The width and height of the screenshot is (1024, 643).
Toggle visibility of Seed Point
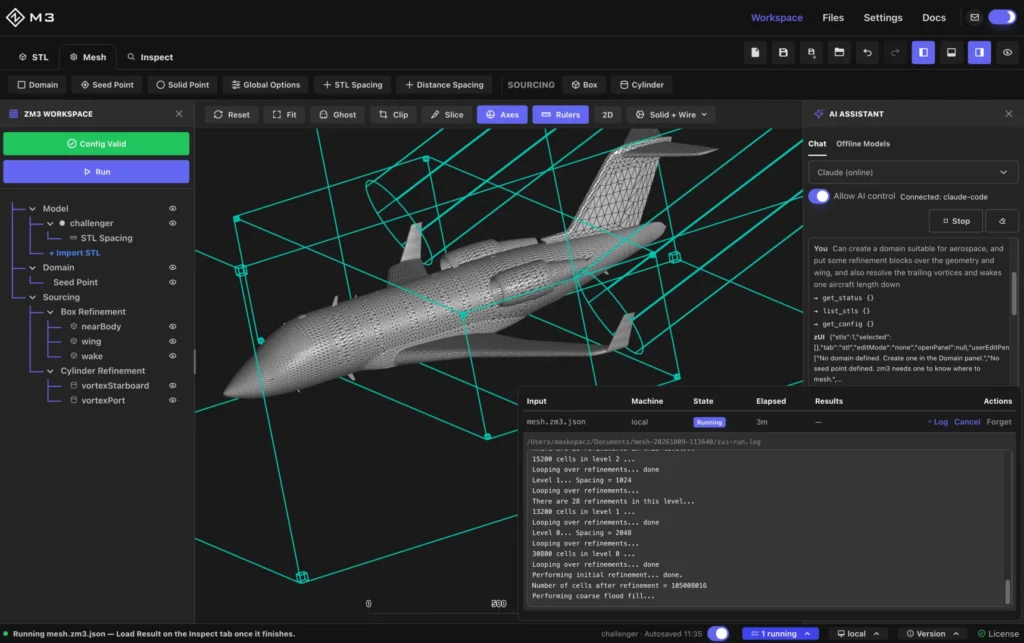click(x=172, y=282)
